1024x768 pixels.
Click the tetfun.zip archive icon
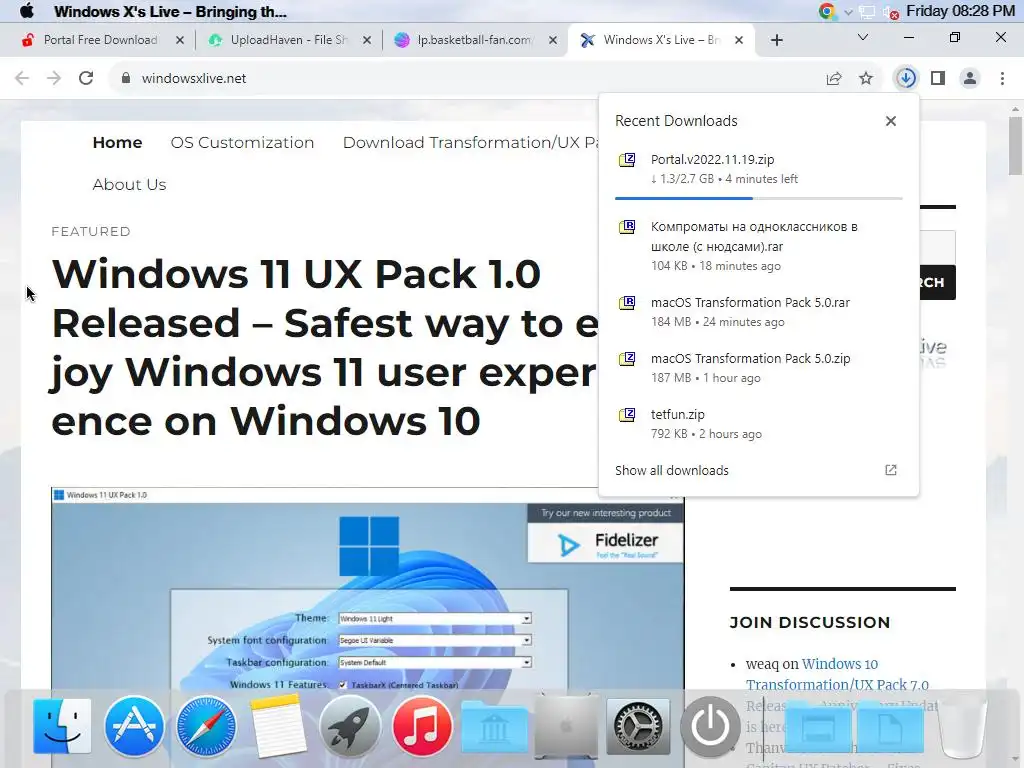(627, 415)
